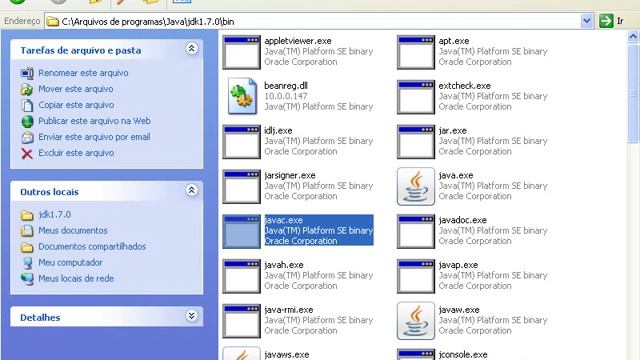This screenshot has height=360, width=640.
Task: Click the Enviar por email envelope icon
Action: (x=27, y=137)
